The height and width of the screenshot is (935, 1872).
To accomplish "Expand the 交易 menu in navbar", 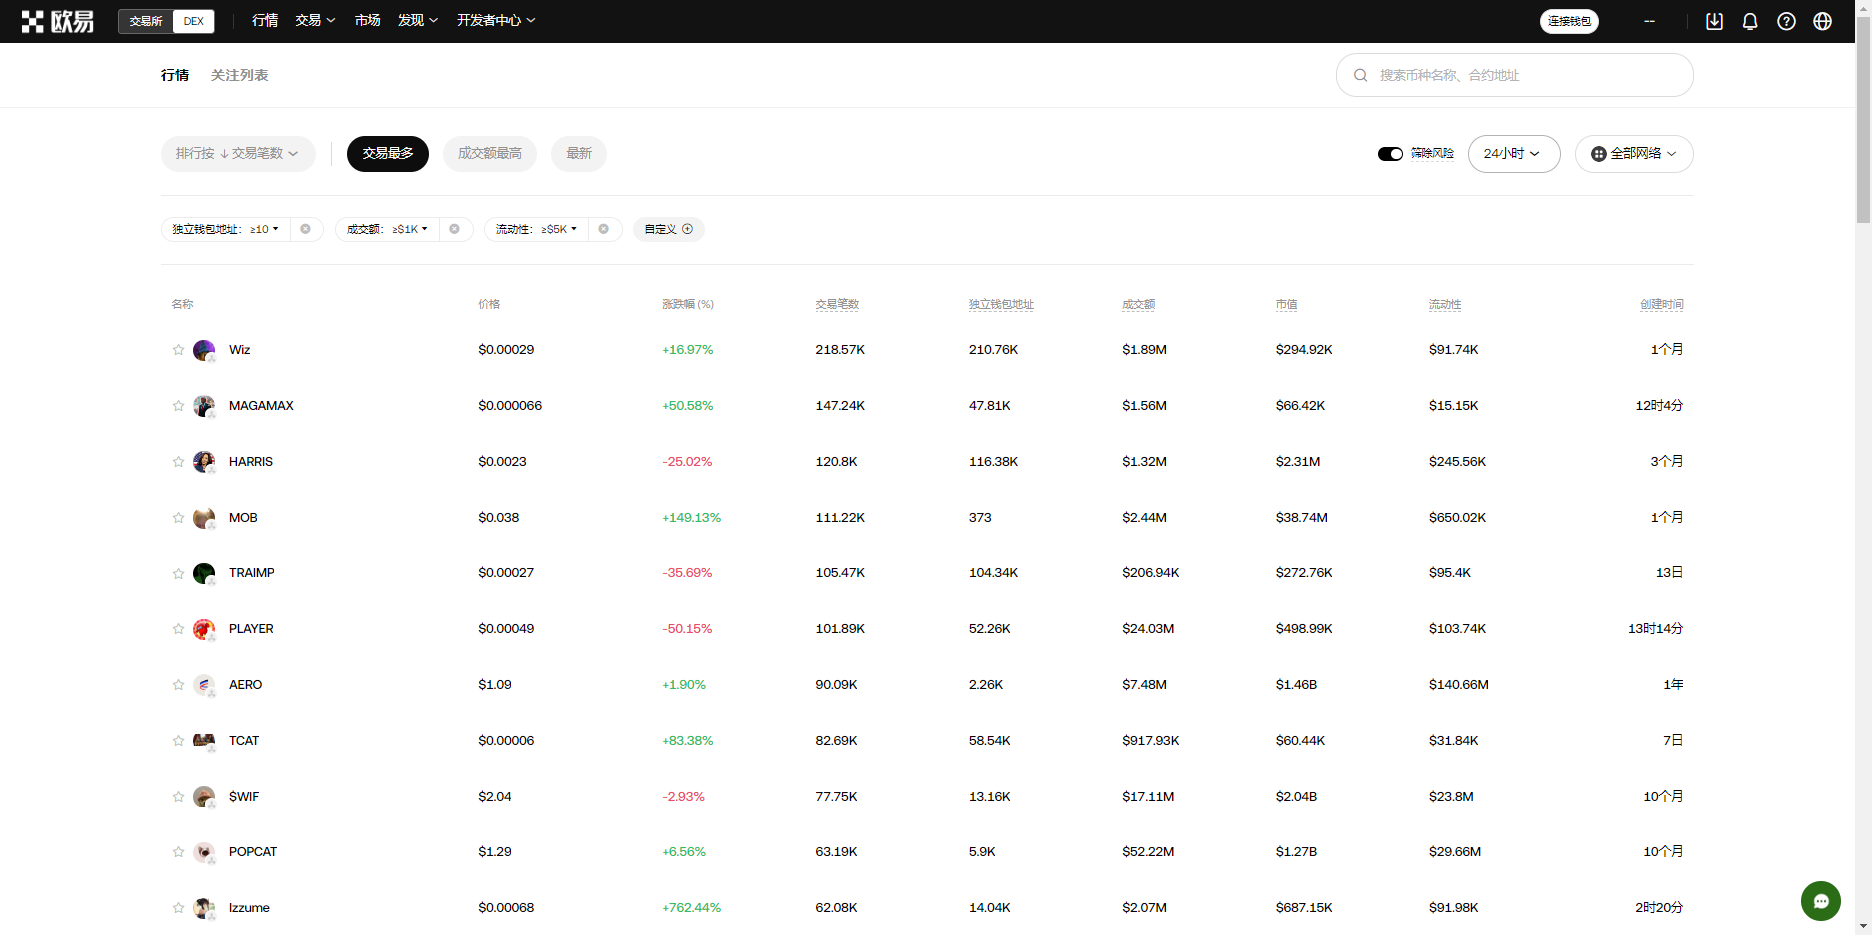I will [x=315, y=21].
